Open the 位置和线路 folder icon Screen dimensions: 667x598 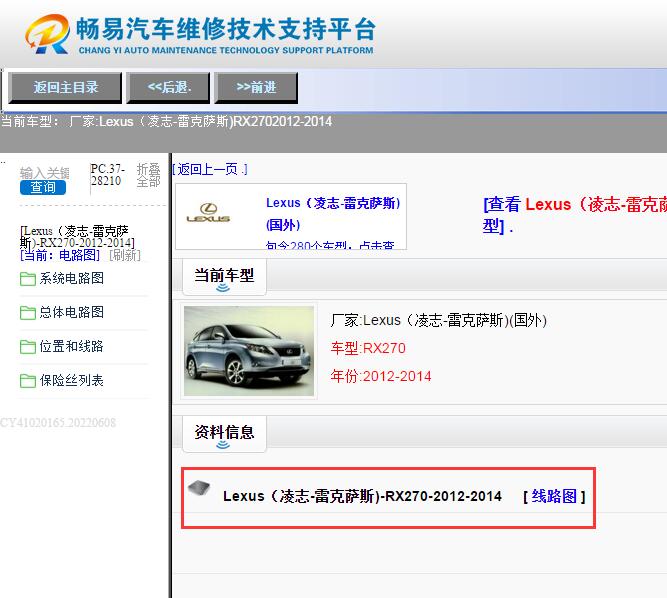point(28,347)
